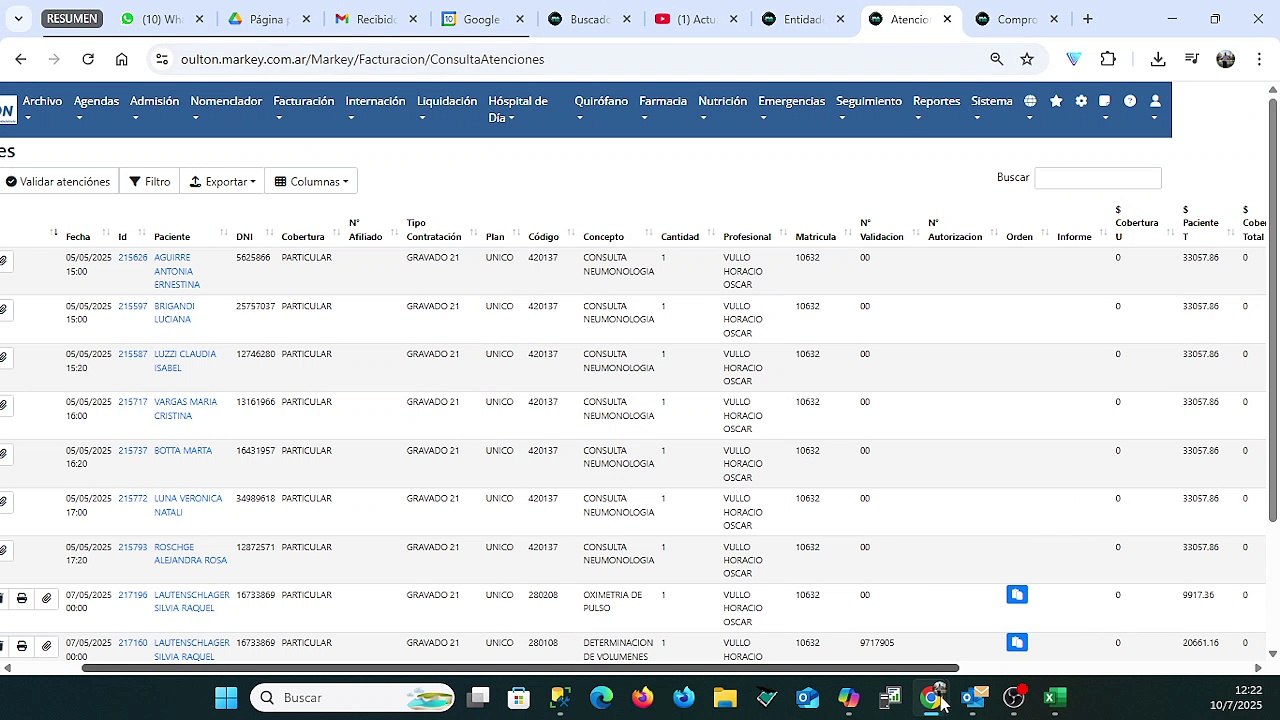Click the horizontal scrollbar of the table
The height and width of the screenshot is (720, 1280).
click(520, 668)
